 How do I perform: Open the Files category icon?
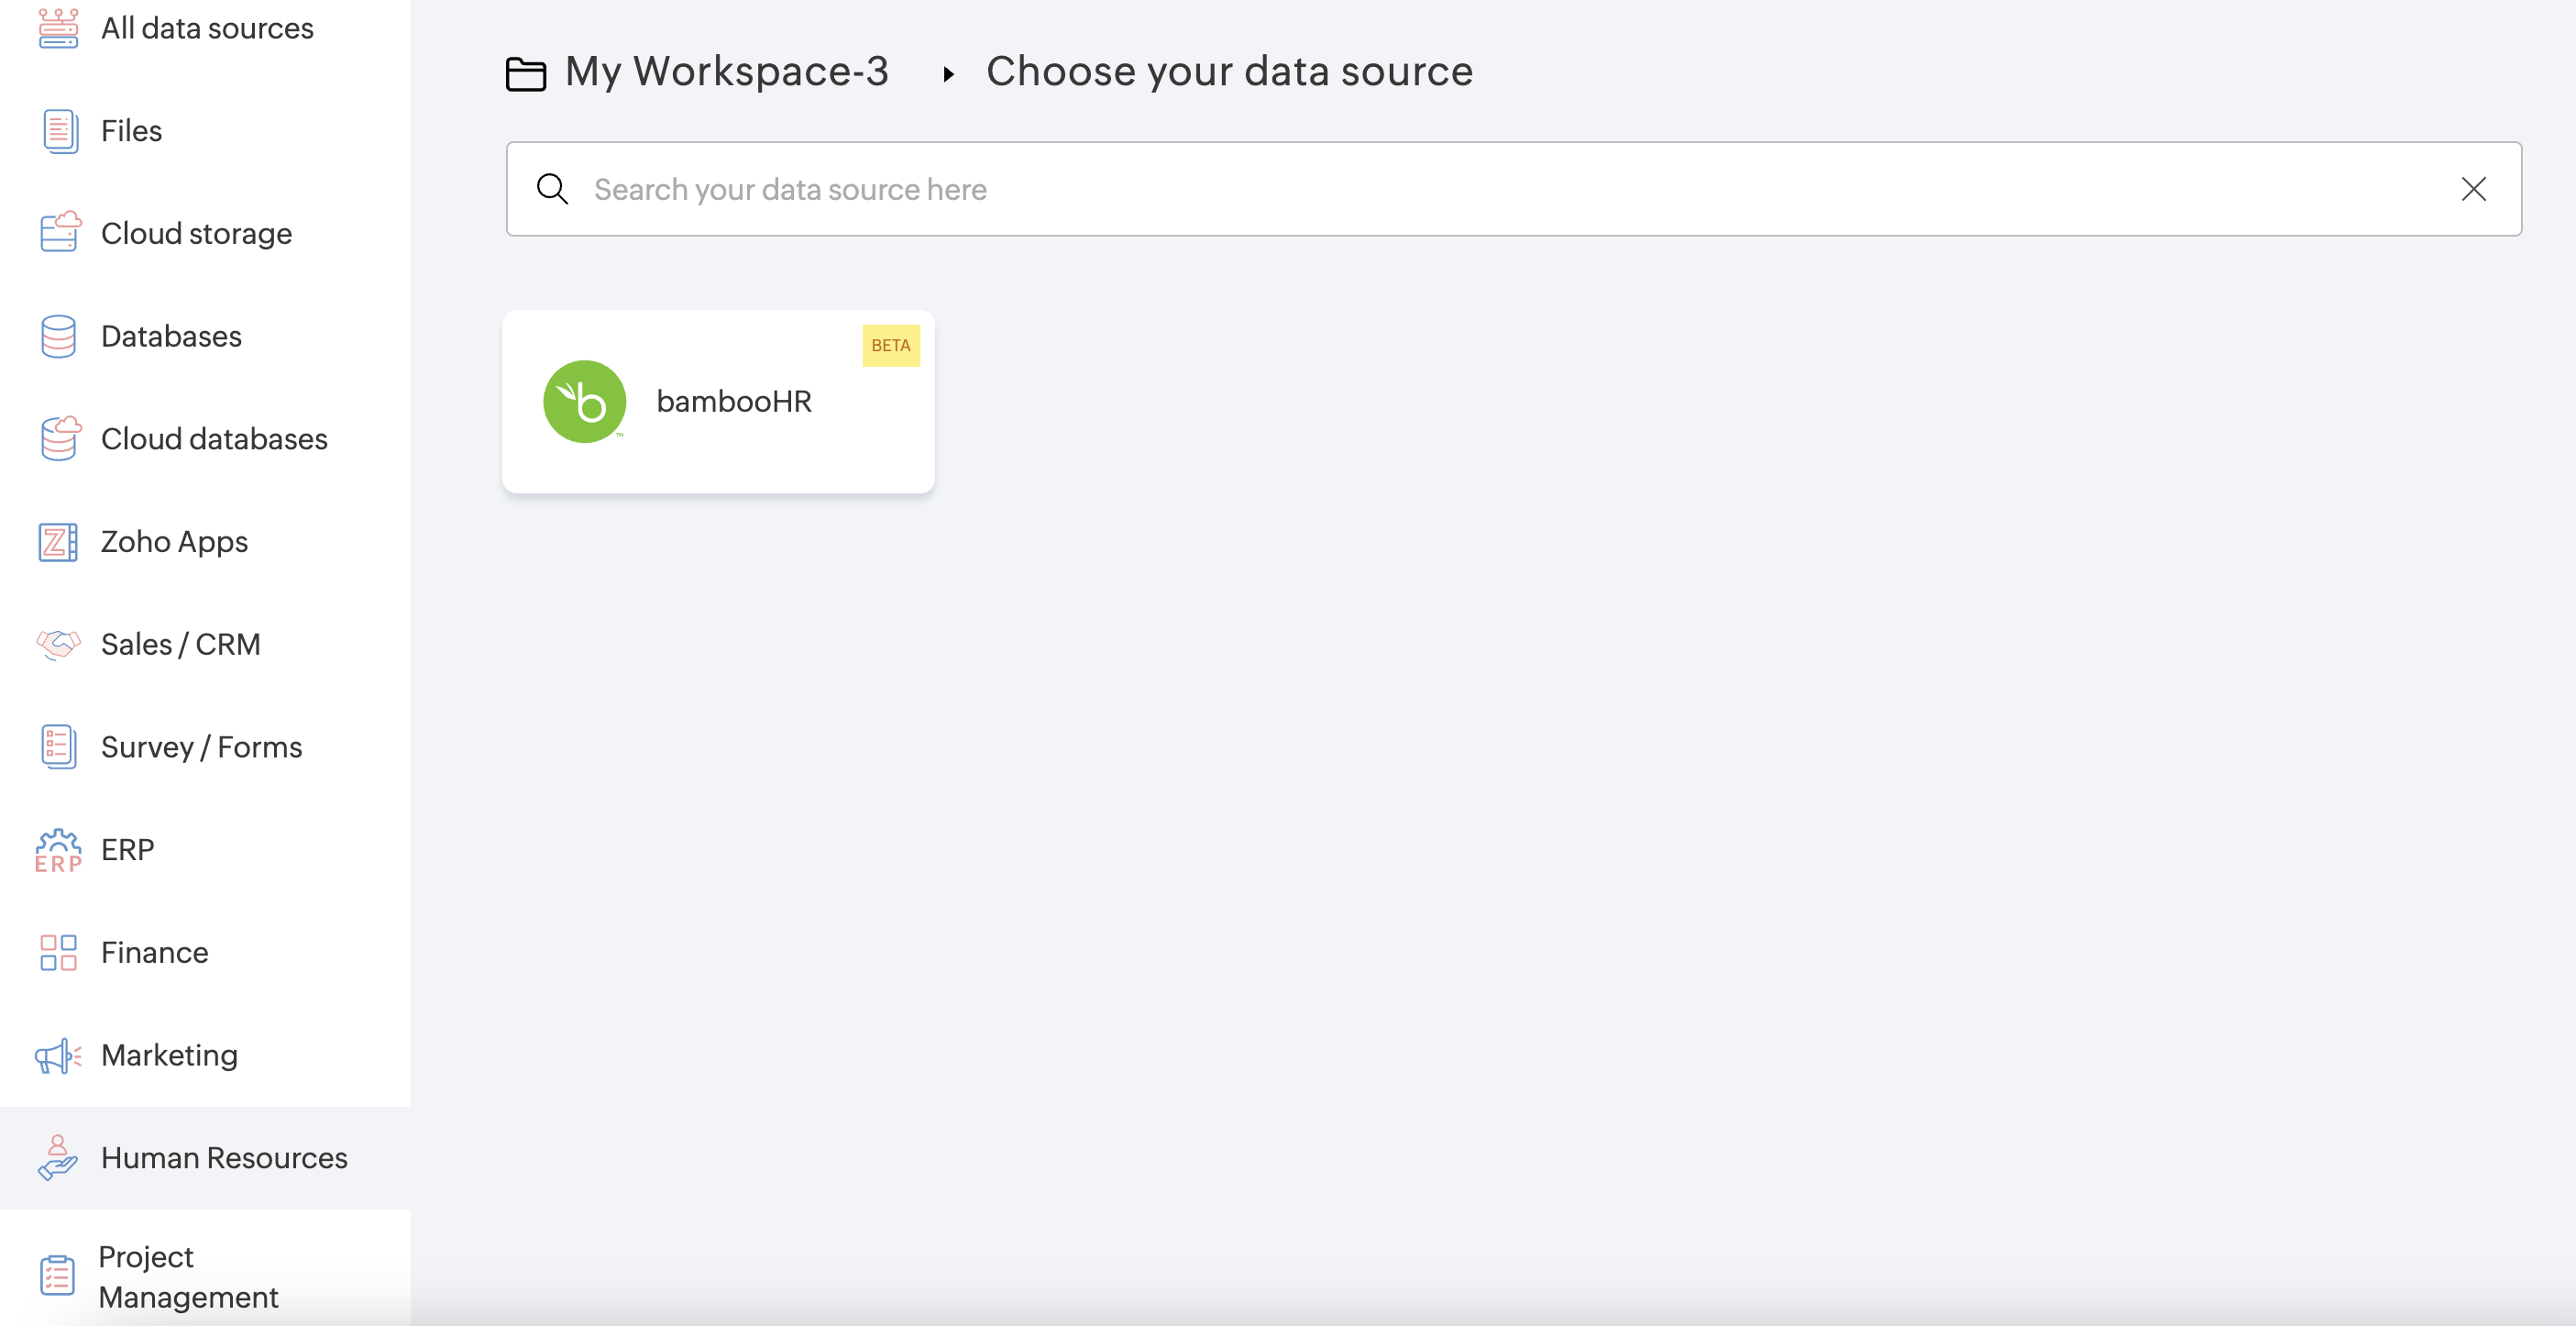click(59, 131)
